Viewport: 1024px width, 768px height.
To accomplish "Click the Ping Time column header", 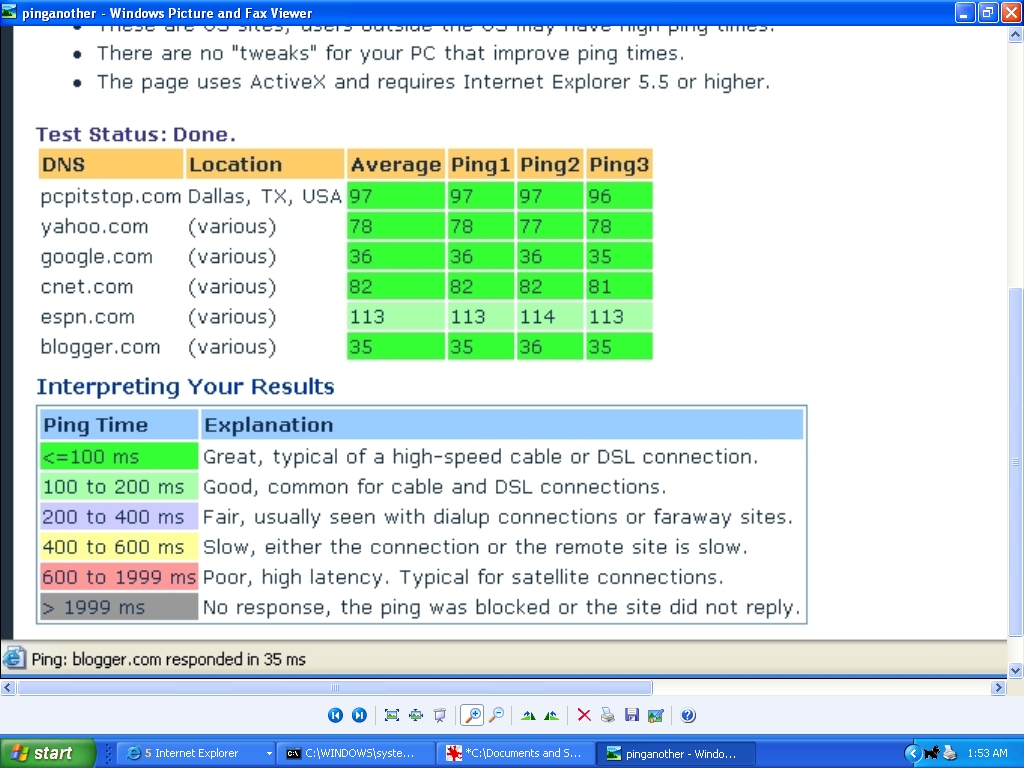I will click(119, 424).
